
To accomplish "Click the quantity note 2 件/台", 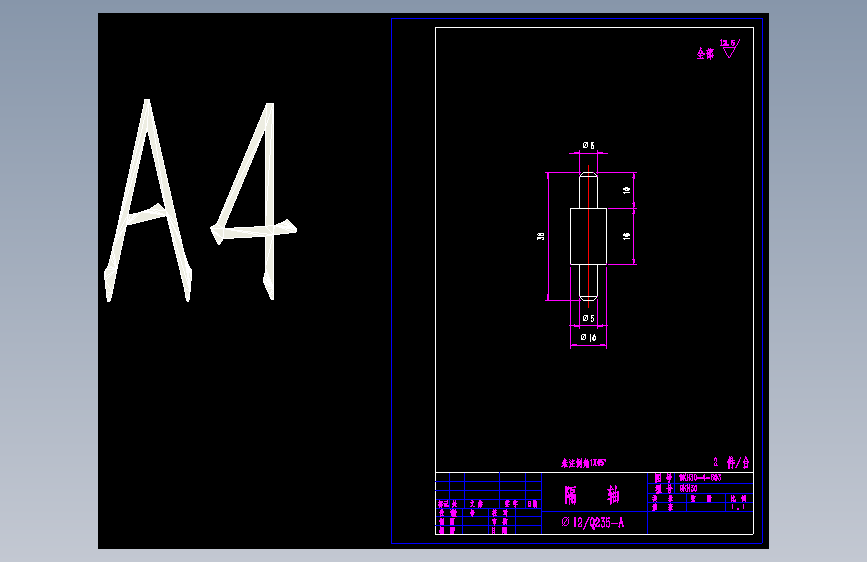I will (731, 462).
